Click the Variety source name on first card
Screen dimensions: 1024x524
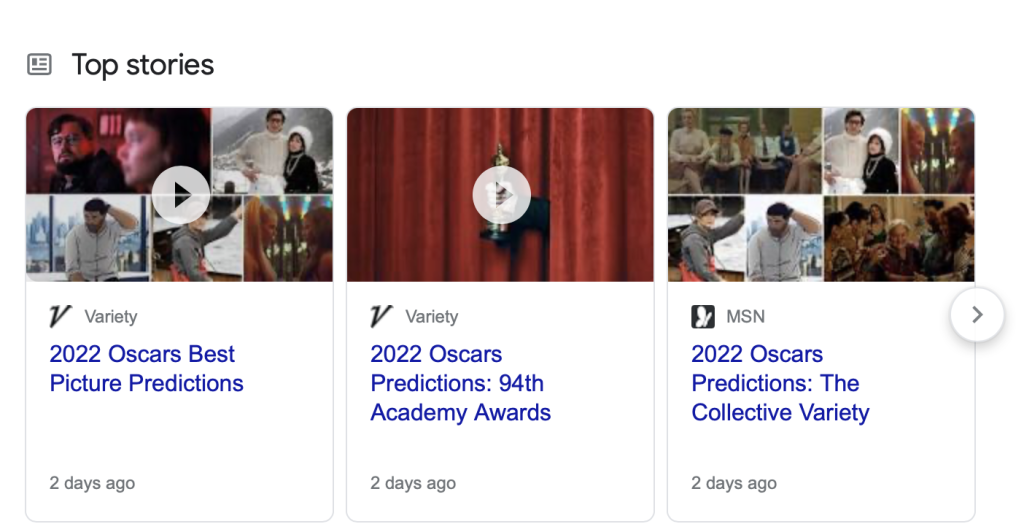pyautogui.click(x=111, y=317)
